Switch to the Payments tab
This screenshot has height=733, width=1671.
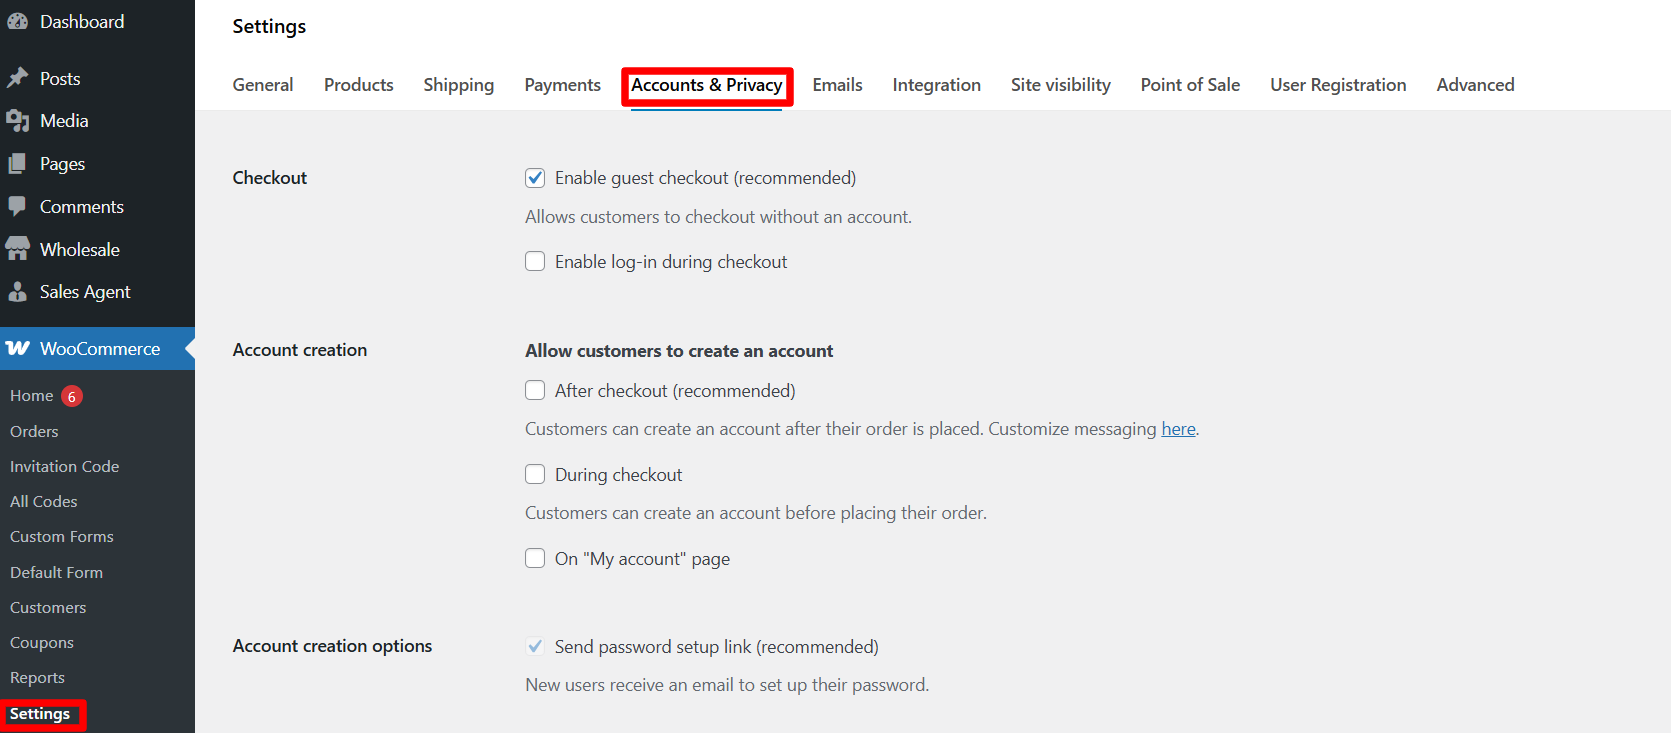(562, 85)
